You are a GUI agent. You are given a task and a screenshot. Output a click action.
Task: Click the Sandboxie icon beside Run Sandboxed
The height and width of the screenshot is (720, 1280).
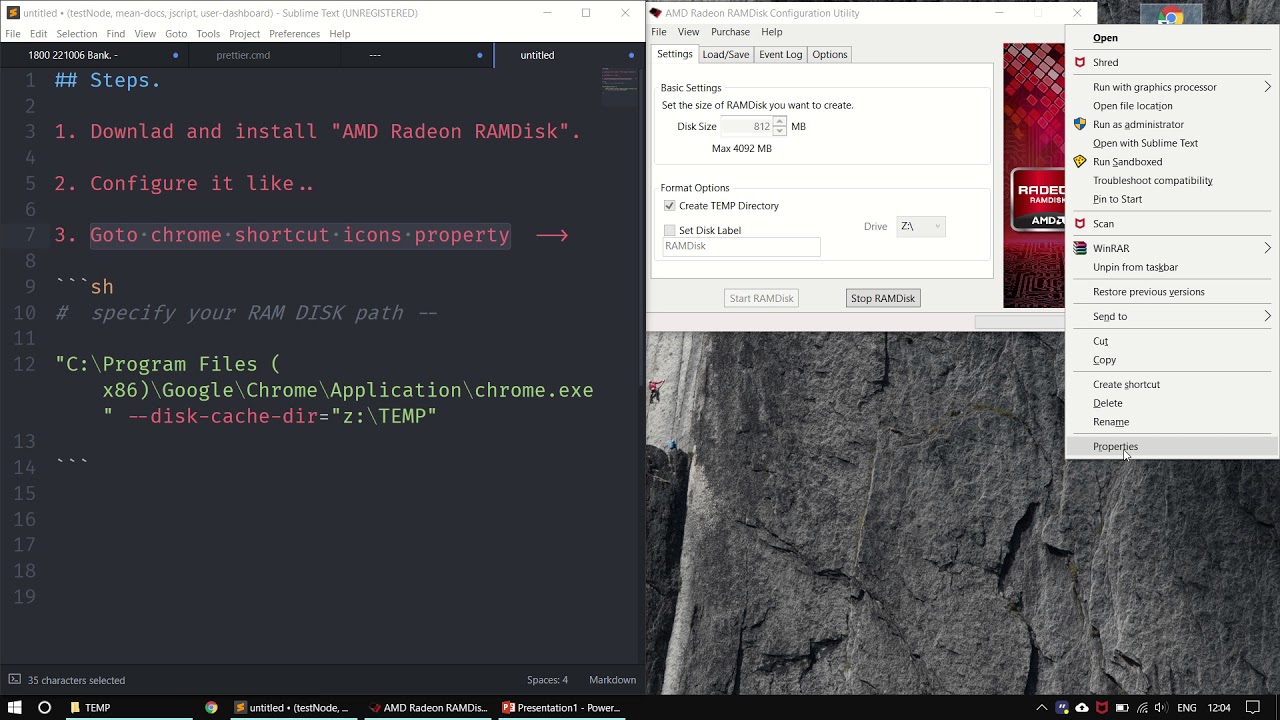point(1079,161)
